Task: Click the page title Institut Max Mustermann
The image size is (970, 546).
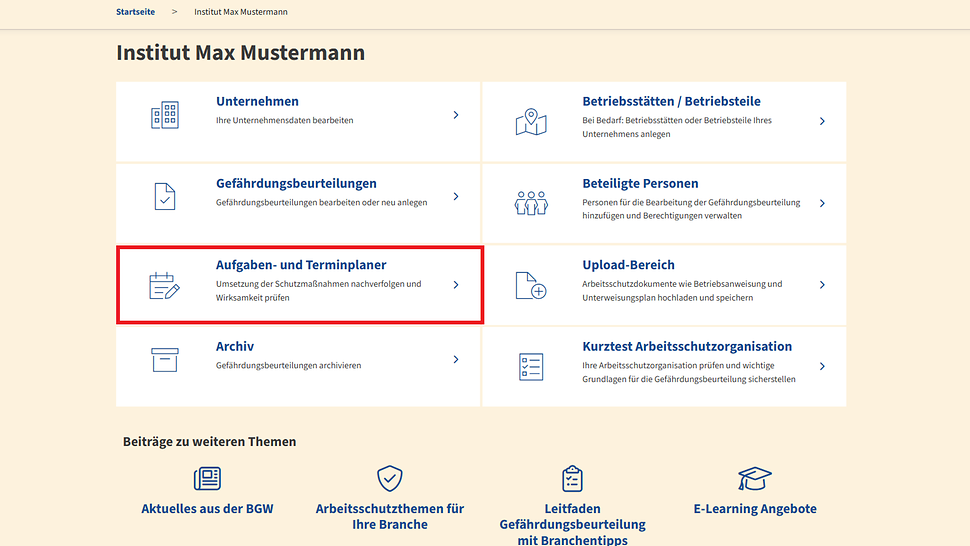Action: (241, 53)
